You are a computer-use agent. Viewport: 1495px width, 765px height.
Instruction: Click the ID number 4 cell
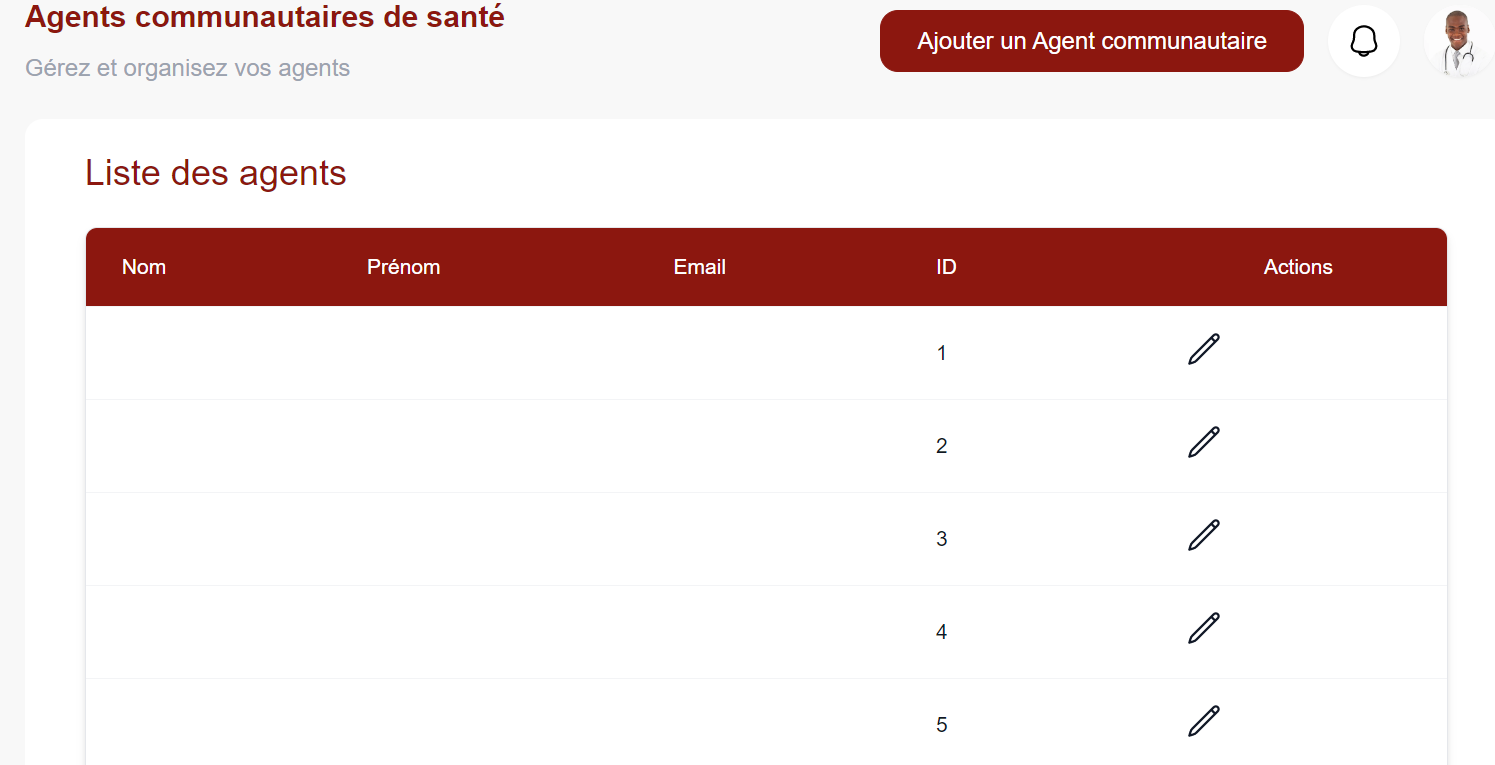(x=941, y=632)
